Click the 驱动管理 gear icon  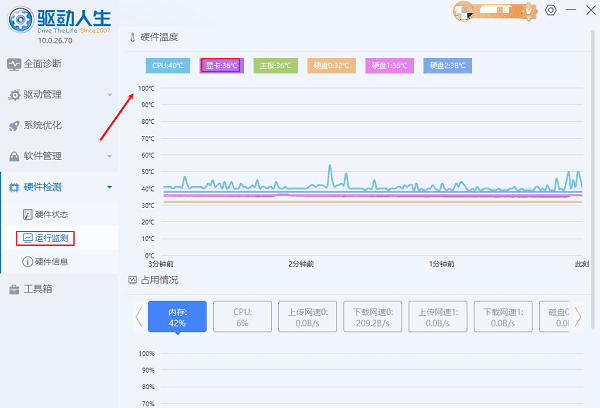(14, 95)
